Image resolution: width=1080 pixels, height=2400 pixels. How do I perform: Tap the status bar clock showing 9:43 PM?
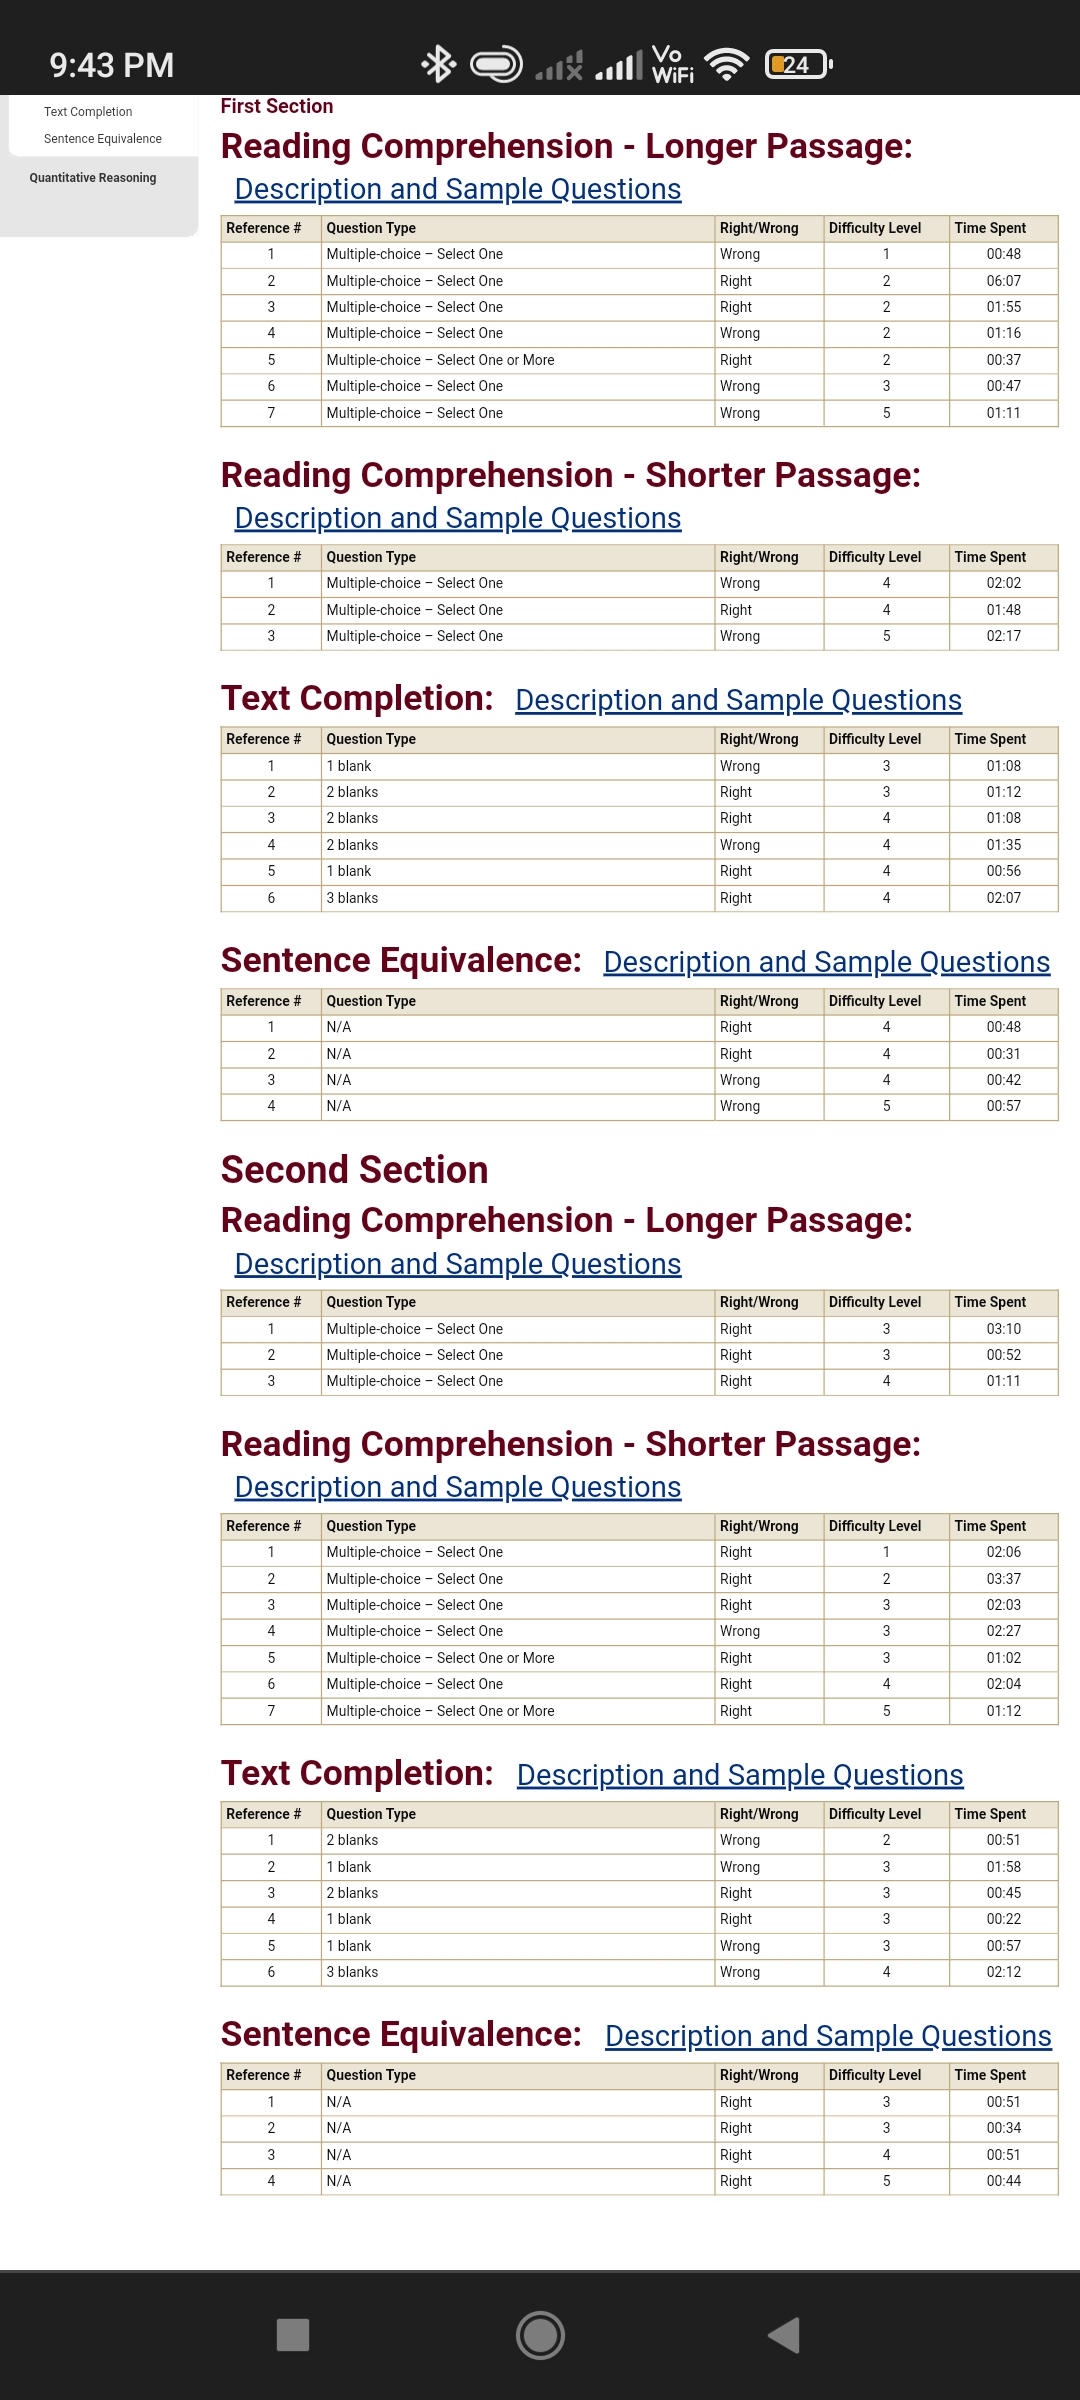pyautogui.click(x=112, y=65)
